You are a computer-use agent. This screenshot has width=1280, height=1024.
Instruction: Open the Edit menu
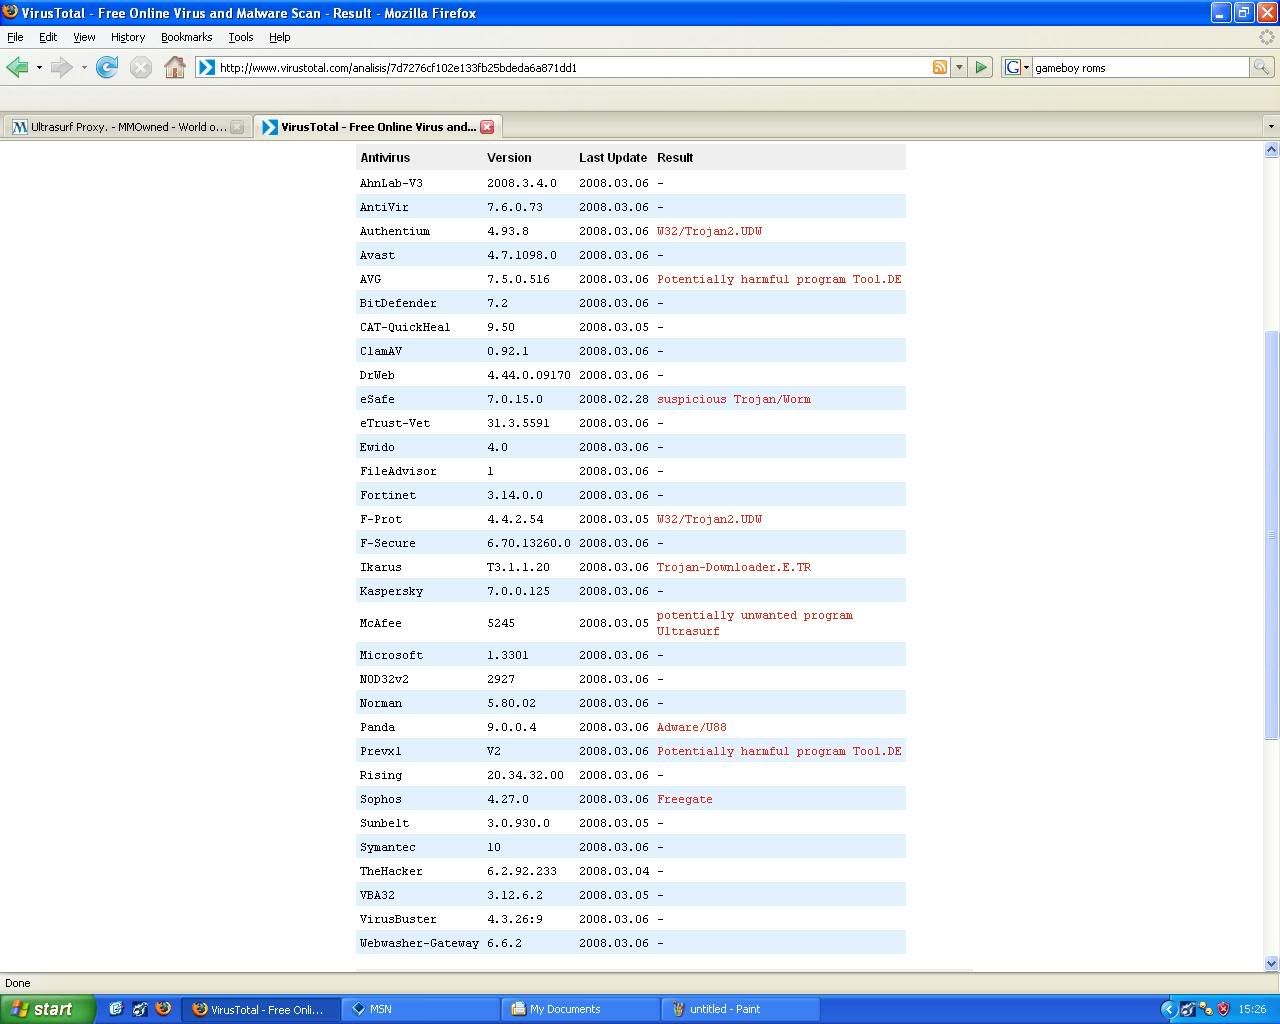tap(48, 37)
